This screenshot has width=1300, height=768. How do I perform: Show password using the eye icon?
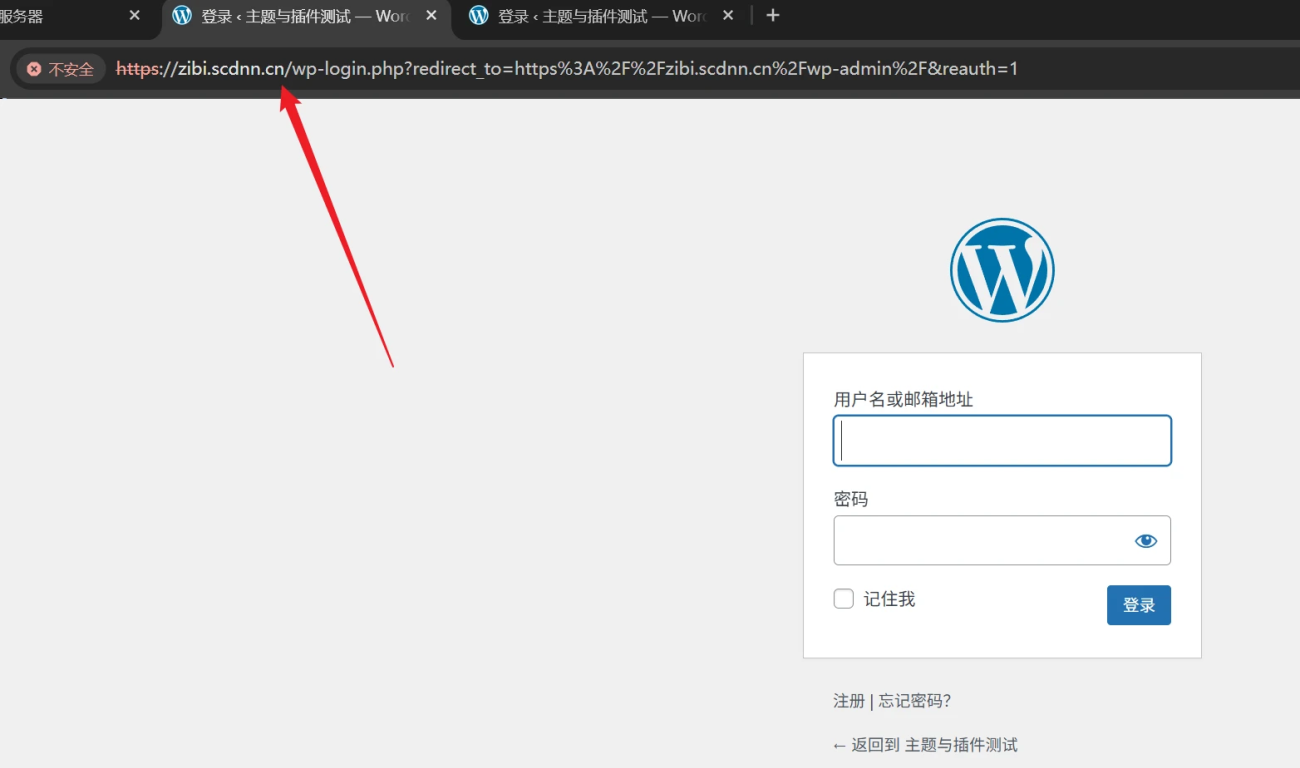(x=1145, y=541)
